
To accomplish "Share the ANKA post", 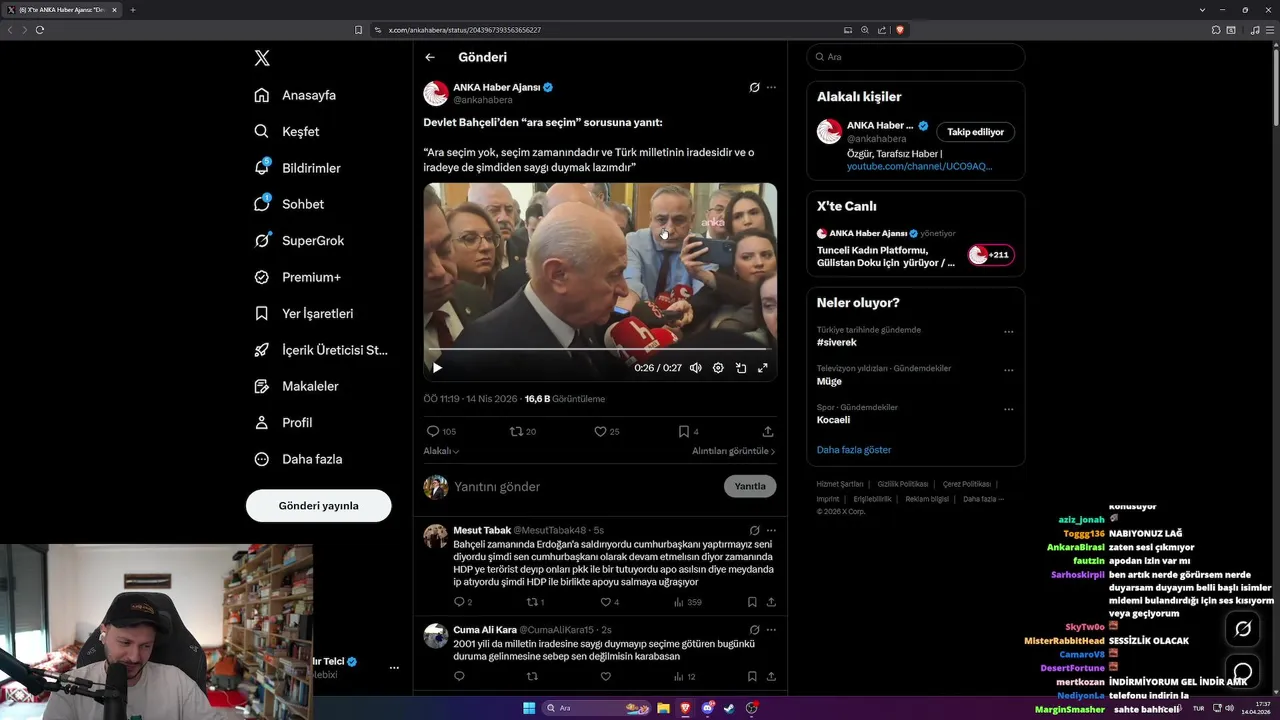I will (768, 431).
